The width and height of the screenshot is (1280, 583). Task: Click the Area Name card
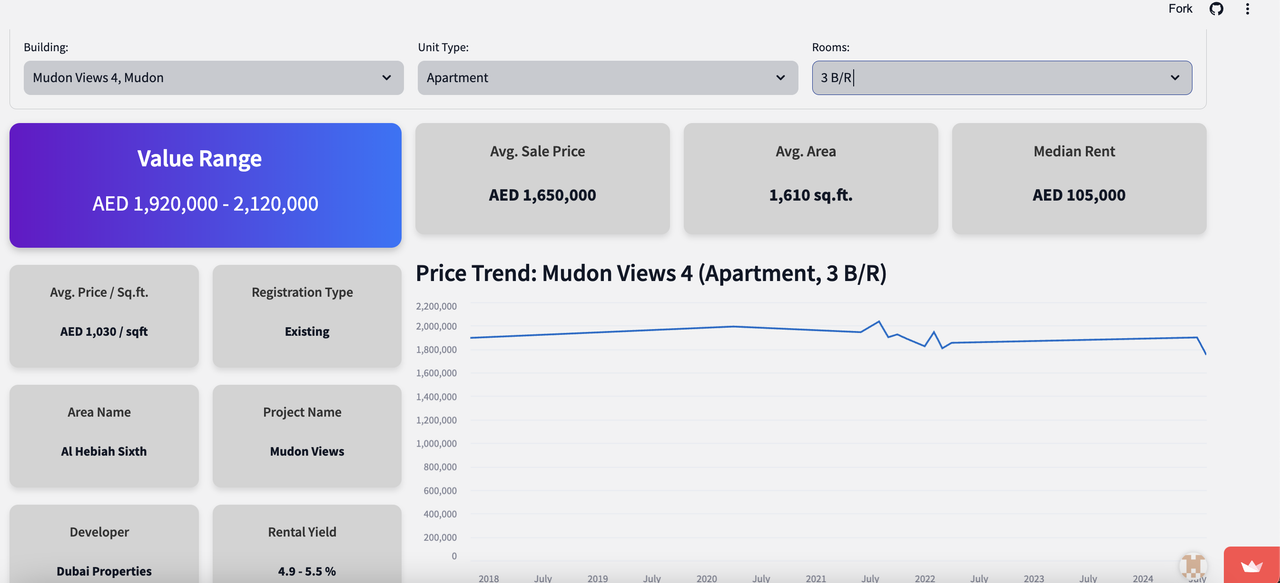click(104, 436)
